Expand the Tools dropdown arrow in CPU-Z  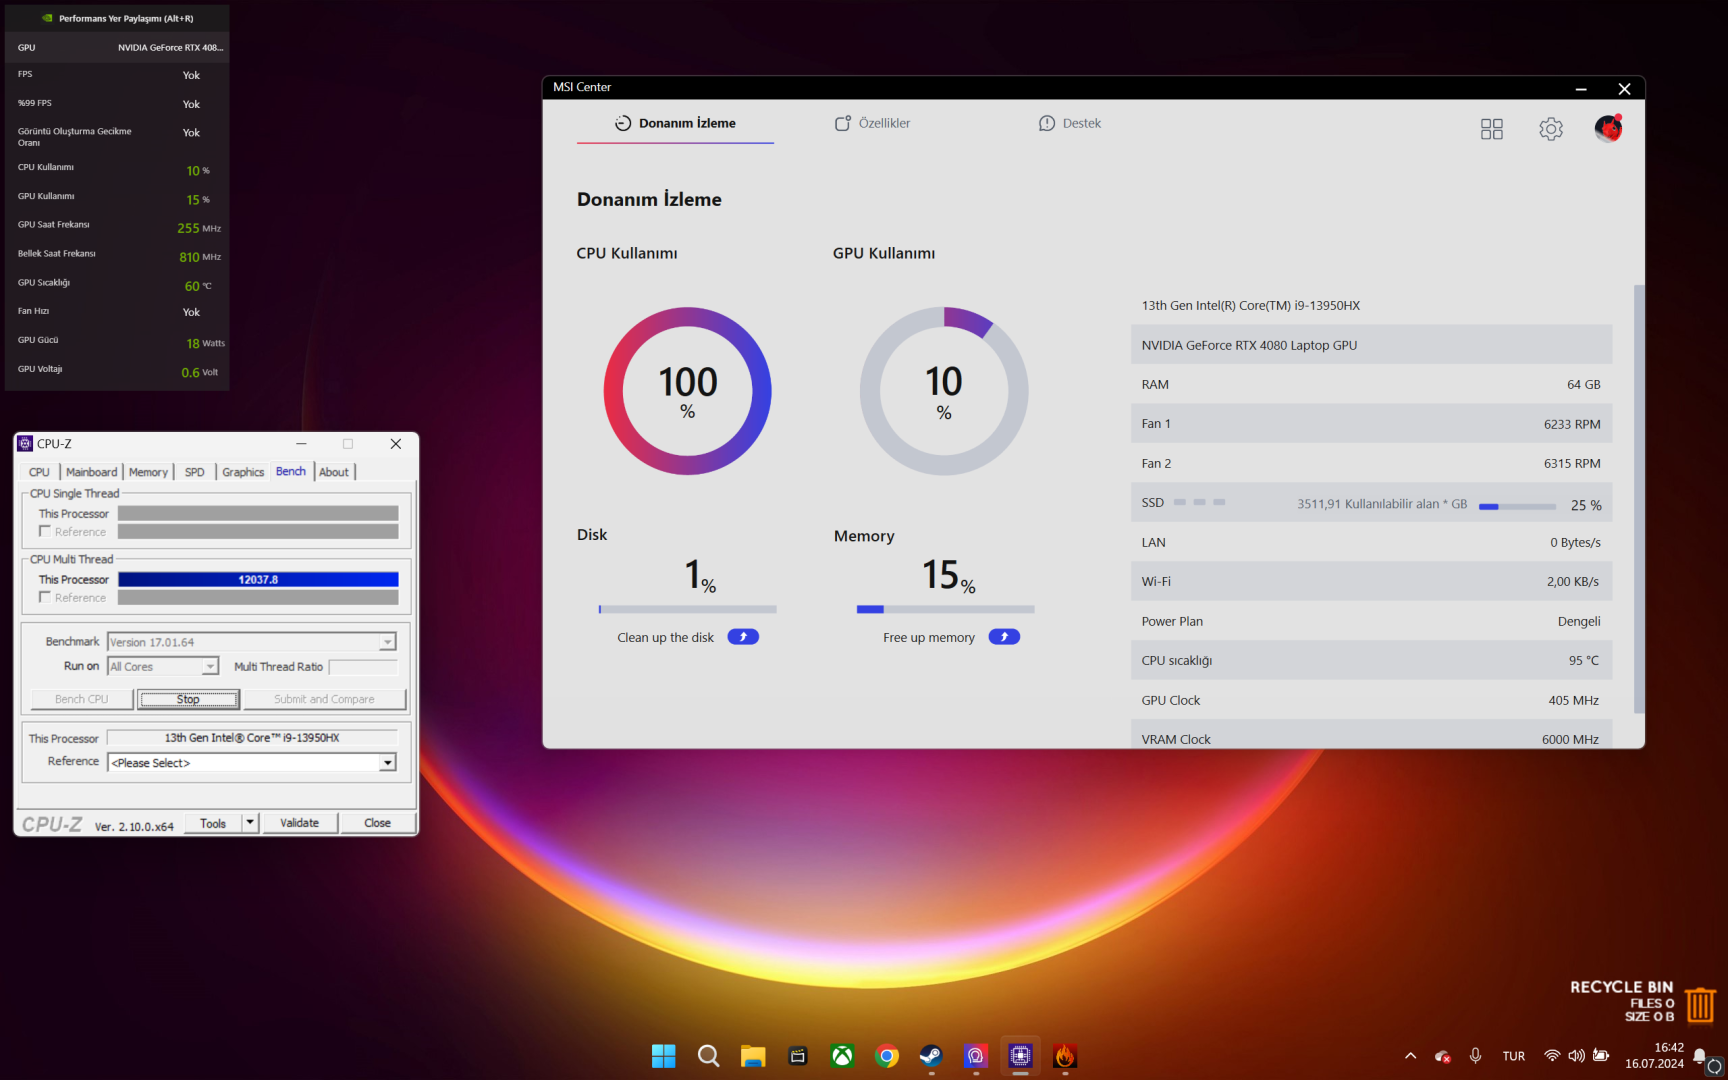click(250, 823)
